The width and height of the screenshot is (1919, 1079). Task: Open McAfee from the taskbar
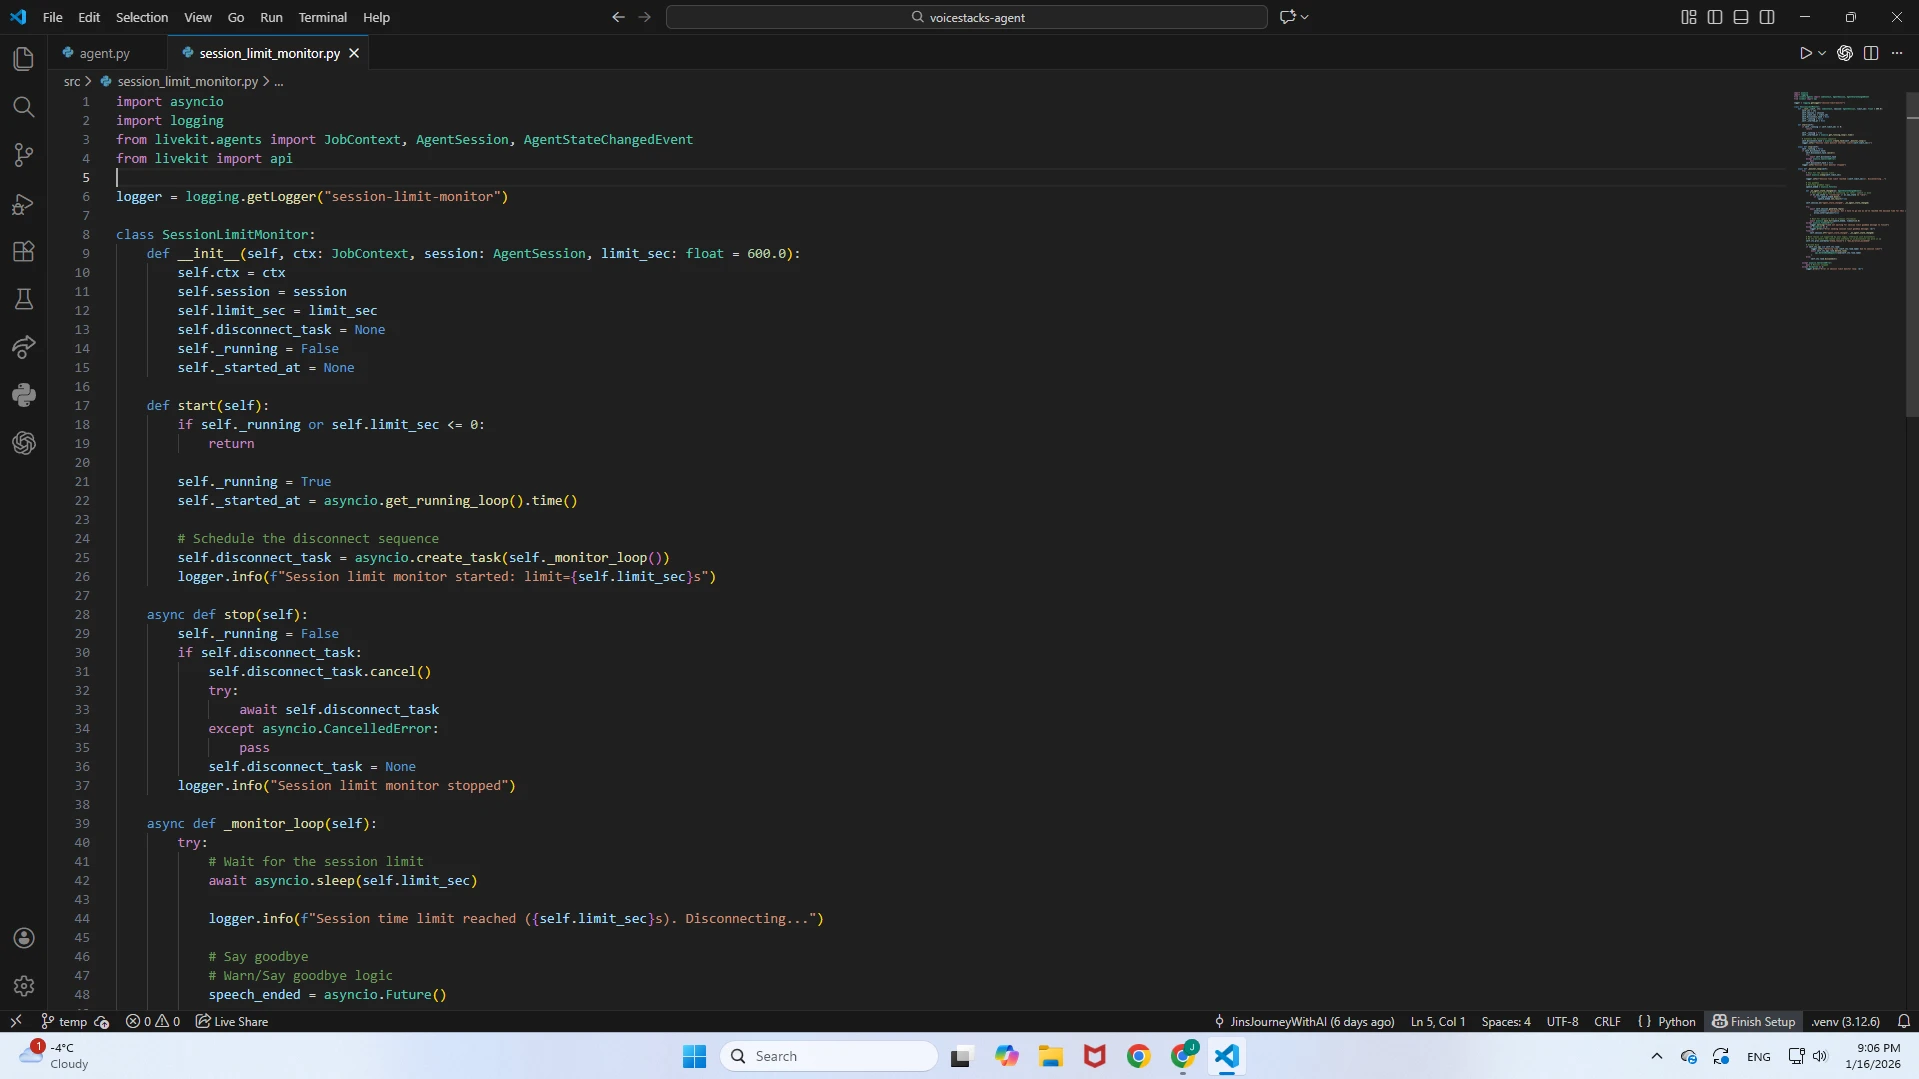pyautogui.click(x=1094, y=1056)
